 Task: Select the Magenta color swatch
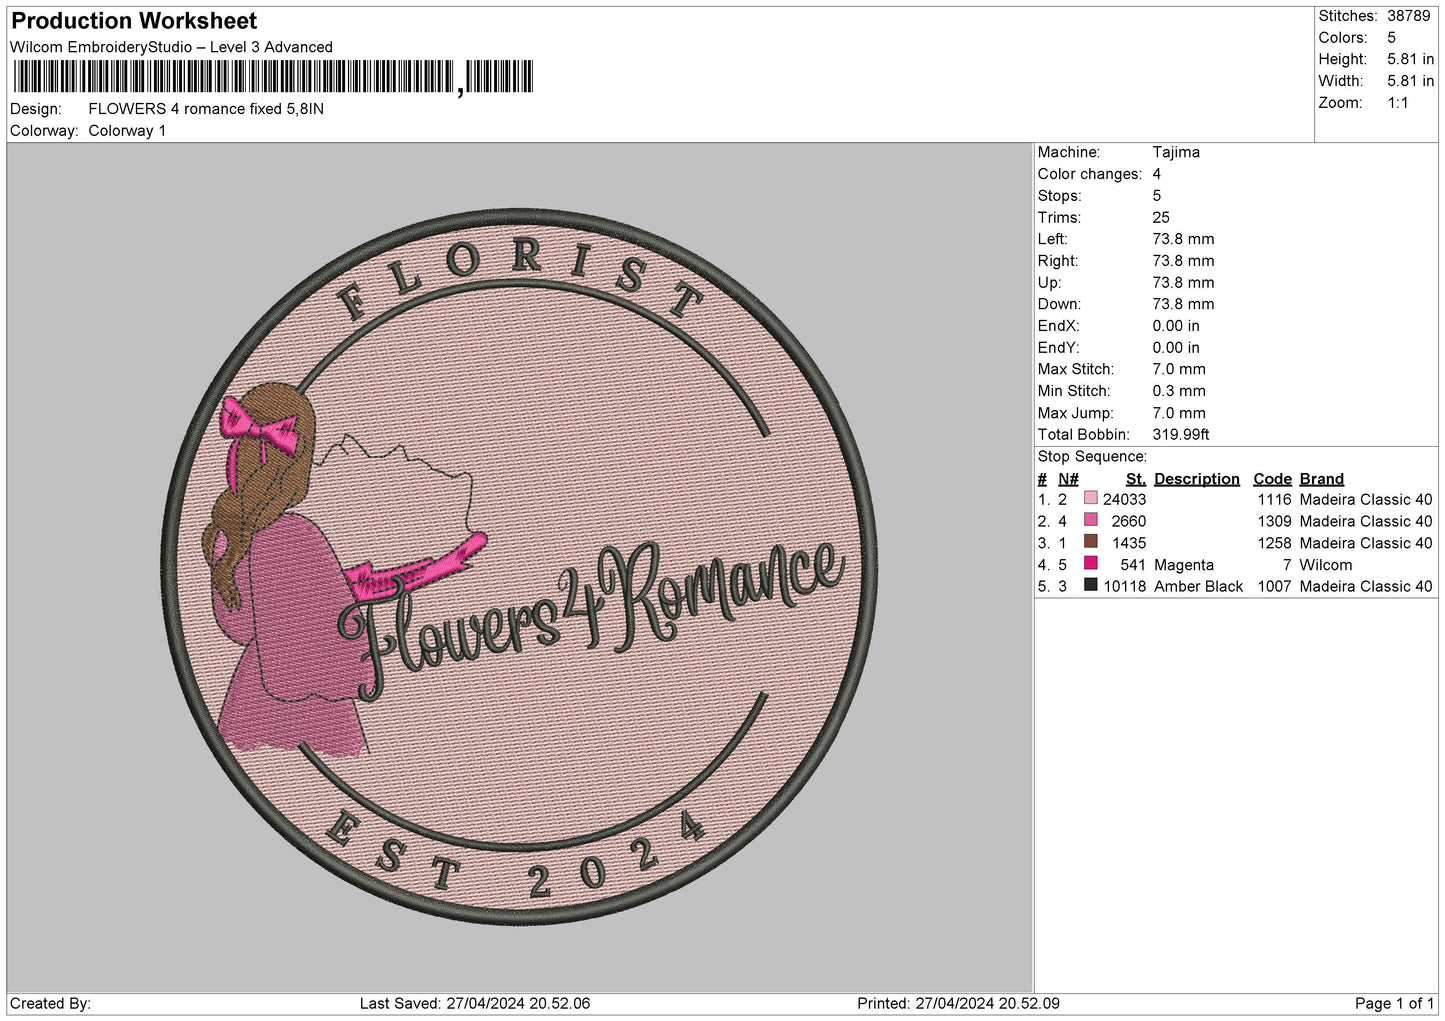click(x=1090, y=564)
